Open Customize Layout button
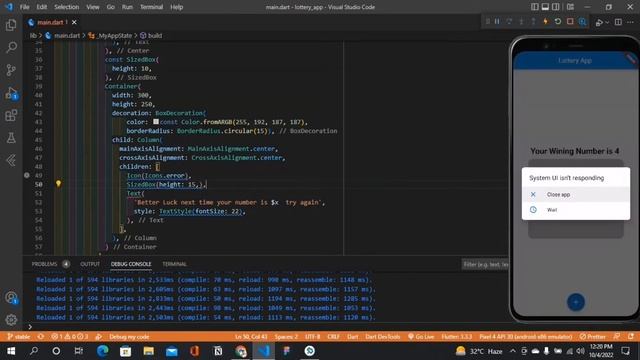The width and height of the screenshot is (640, 360). click(x=570, y=7)
